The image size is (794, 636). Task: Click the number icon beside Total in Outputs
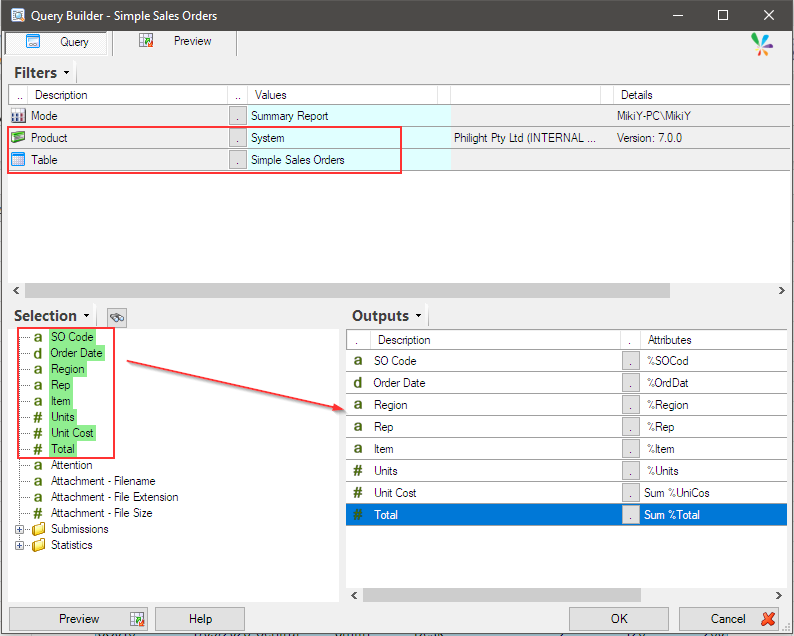[358, 514]
